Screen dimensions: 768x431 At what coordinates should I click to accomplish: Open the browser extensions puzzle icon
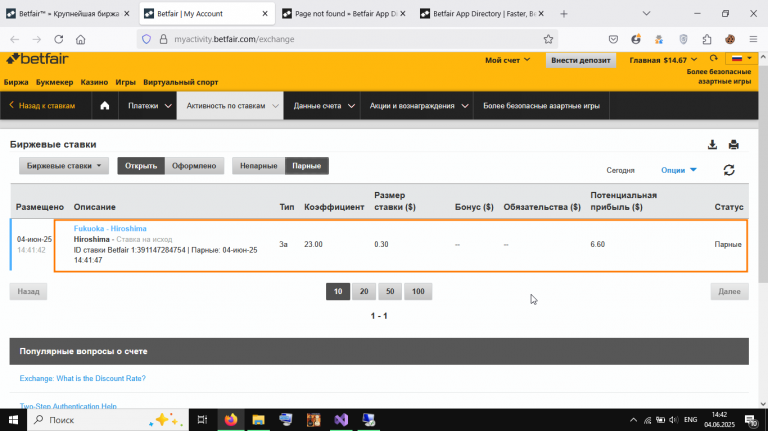click(x=707, y=39)
